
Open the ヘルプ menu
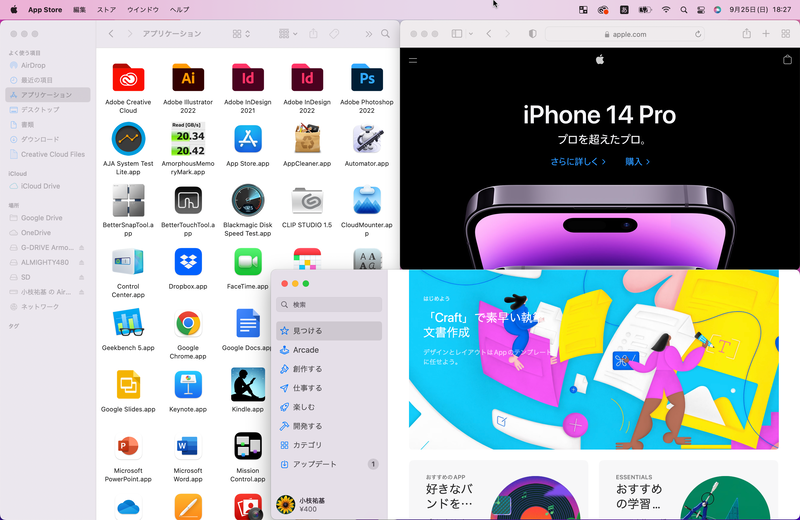pyautogui.click(x=180, y=9)
